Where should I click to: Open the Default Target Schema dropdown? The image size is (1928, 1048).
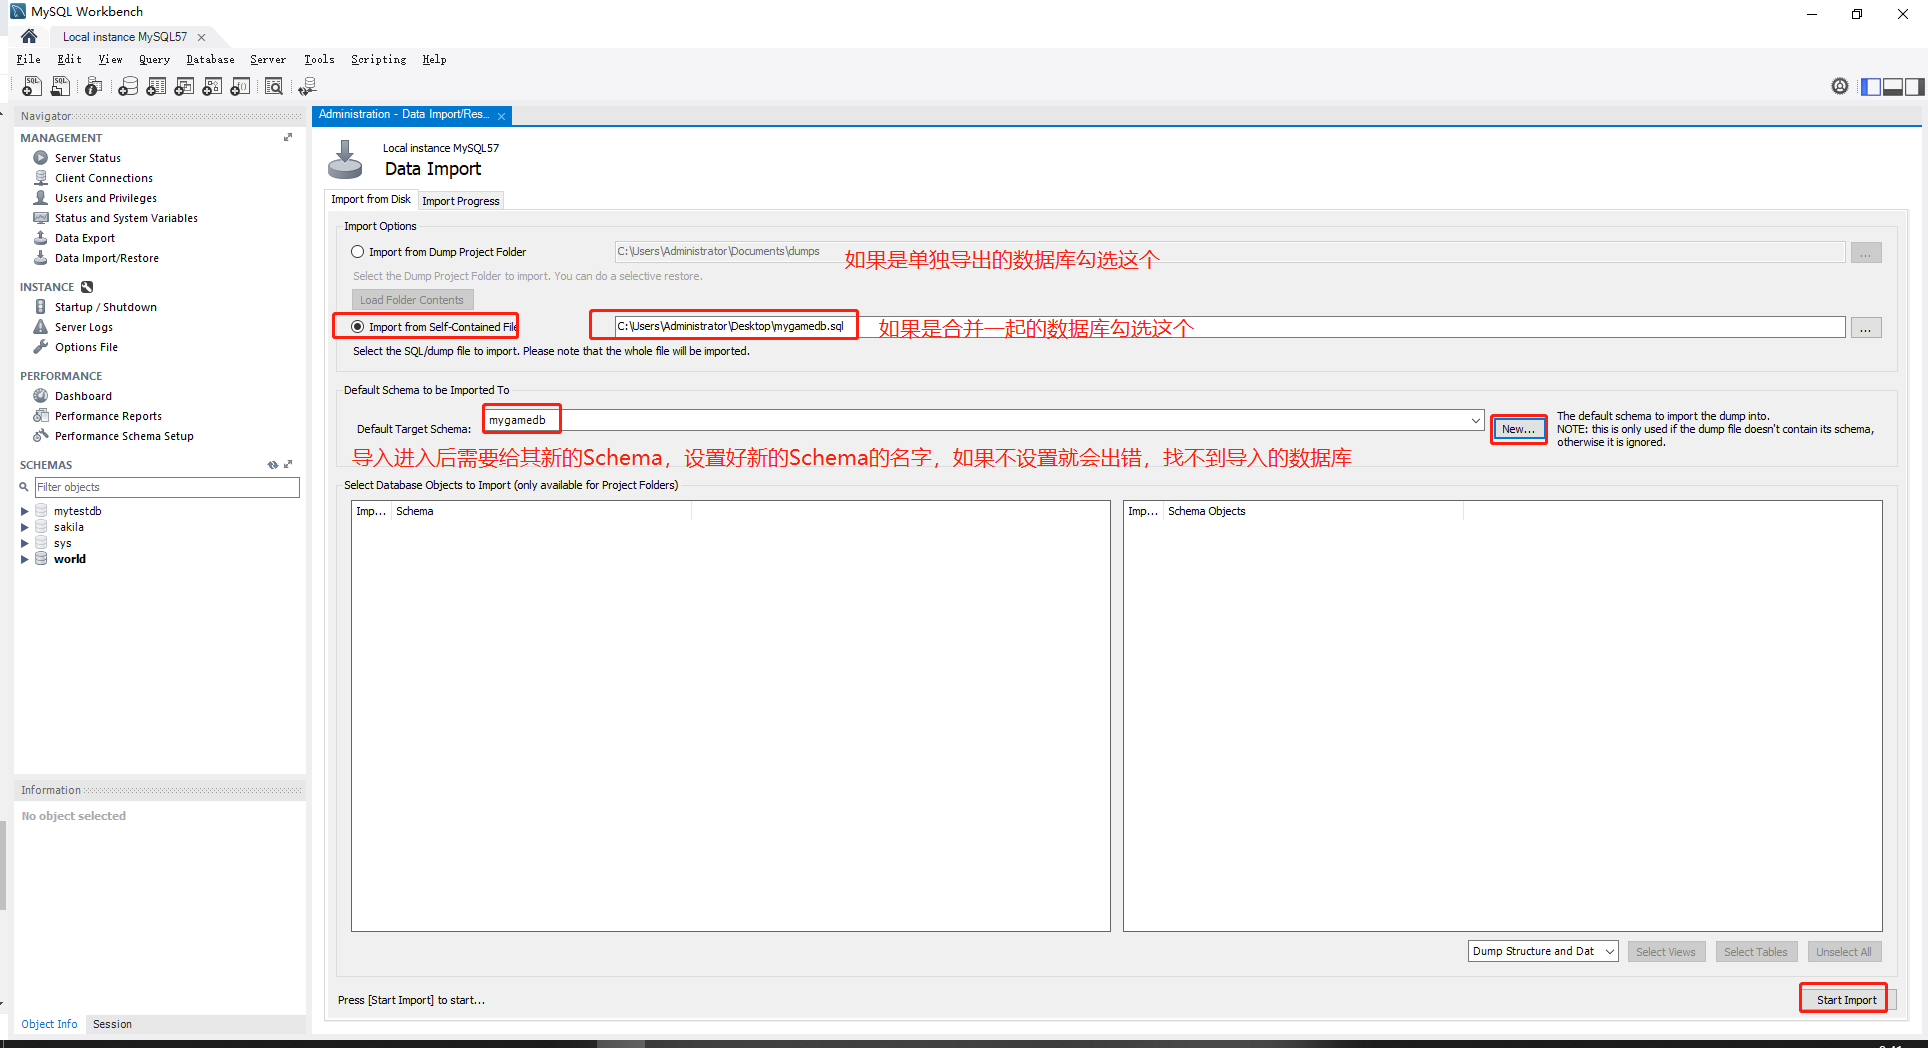click(x=1477, y=419)
